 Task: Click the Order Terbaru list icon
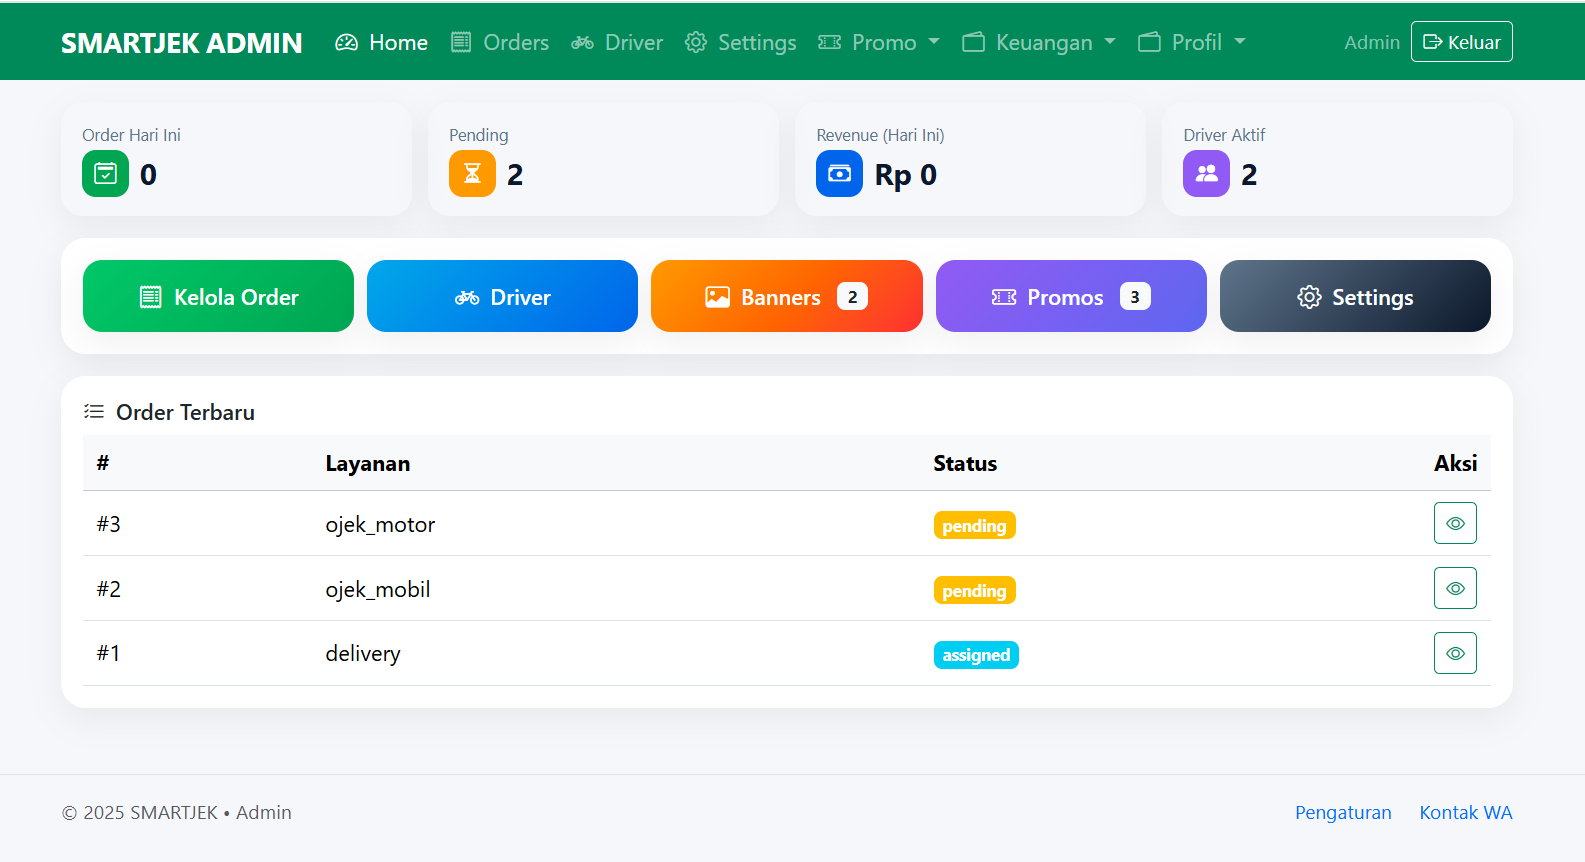point(94,412)
